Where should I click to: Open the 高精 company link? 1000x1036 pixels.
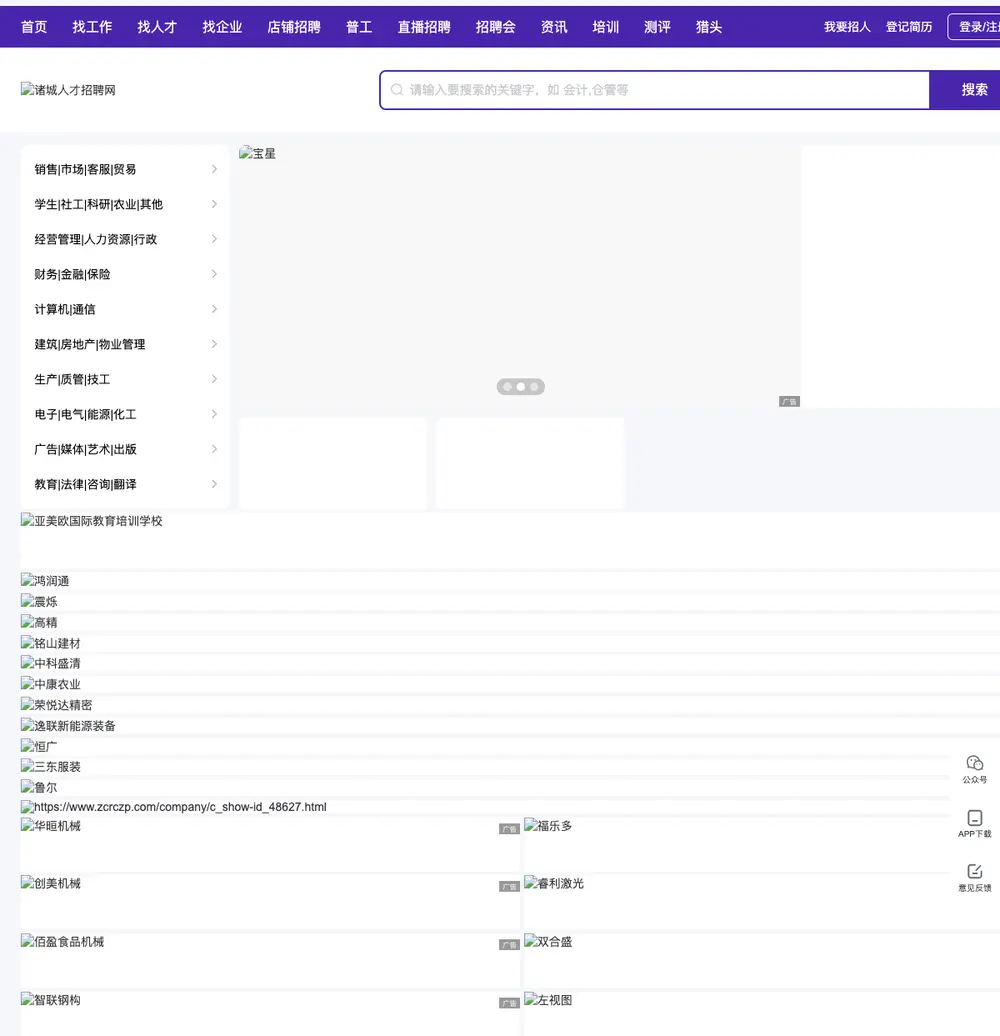pyautogui.click(x=510, y=622)
